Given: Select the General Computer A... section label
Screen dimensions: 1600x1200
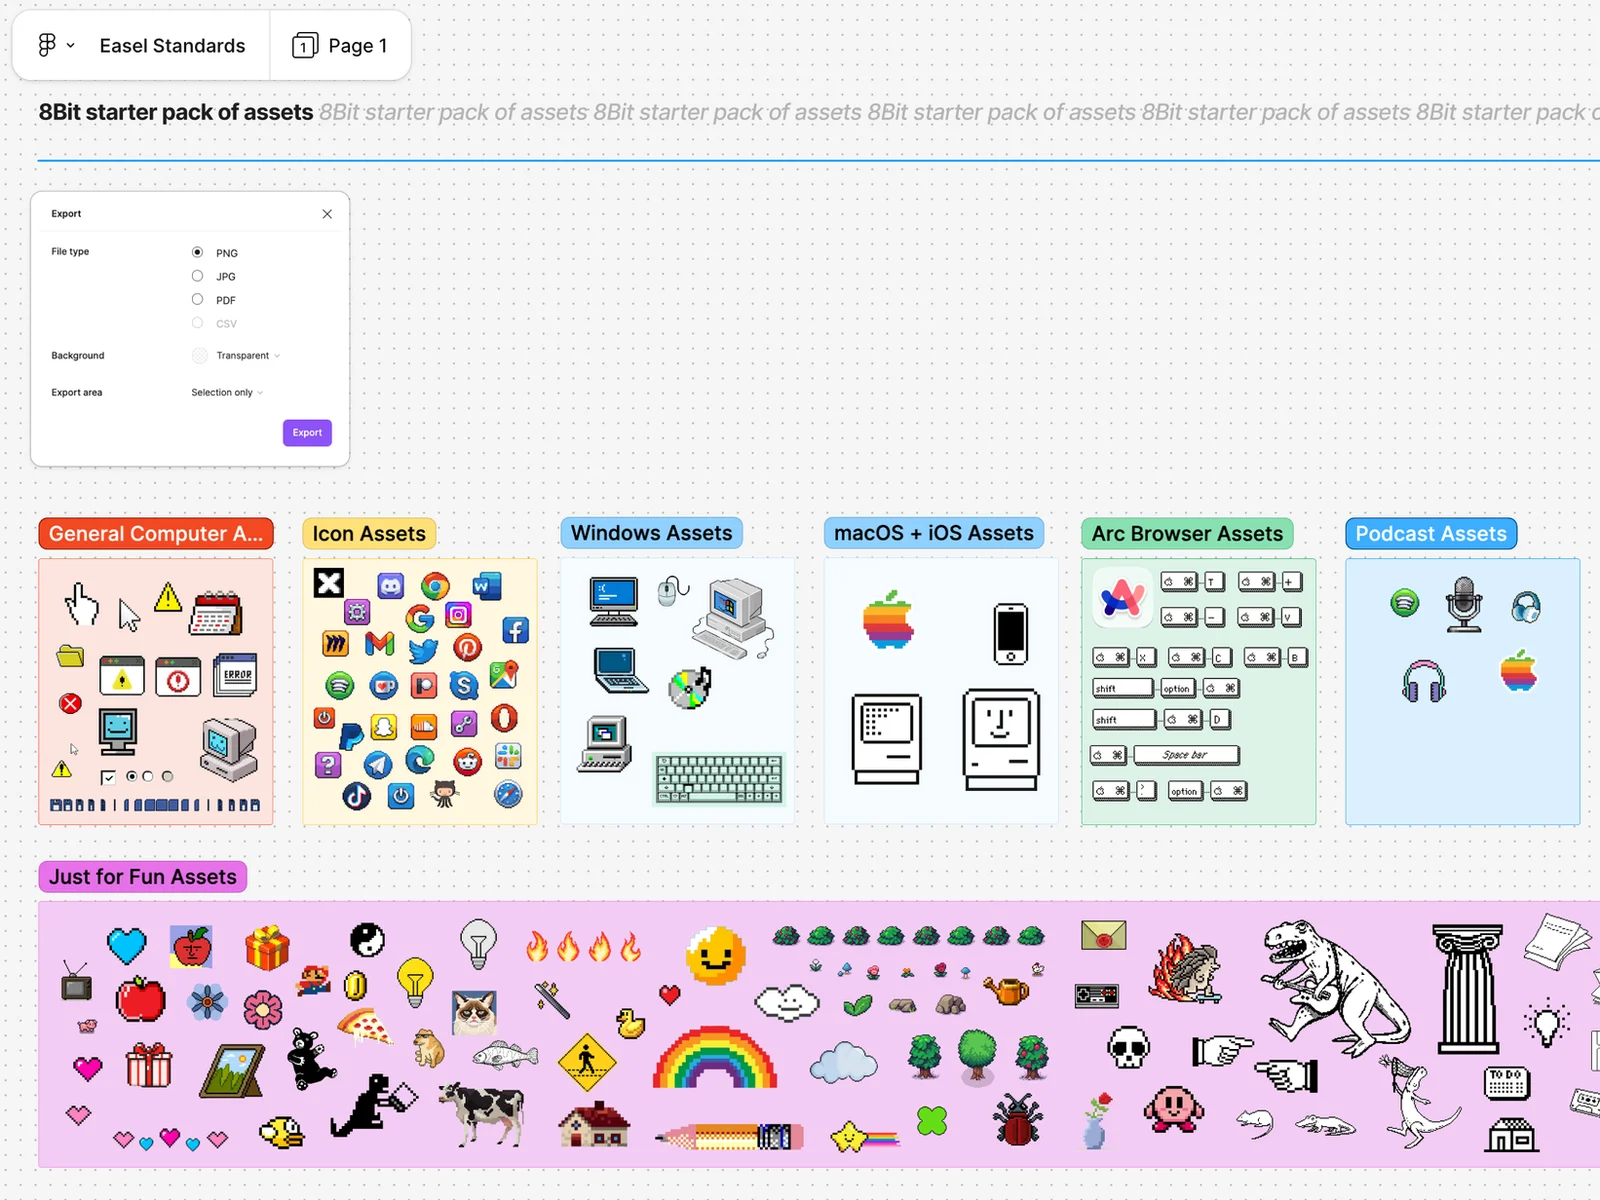Looking at the screenshot, I should click(156, 534).
